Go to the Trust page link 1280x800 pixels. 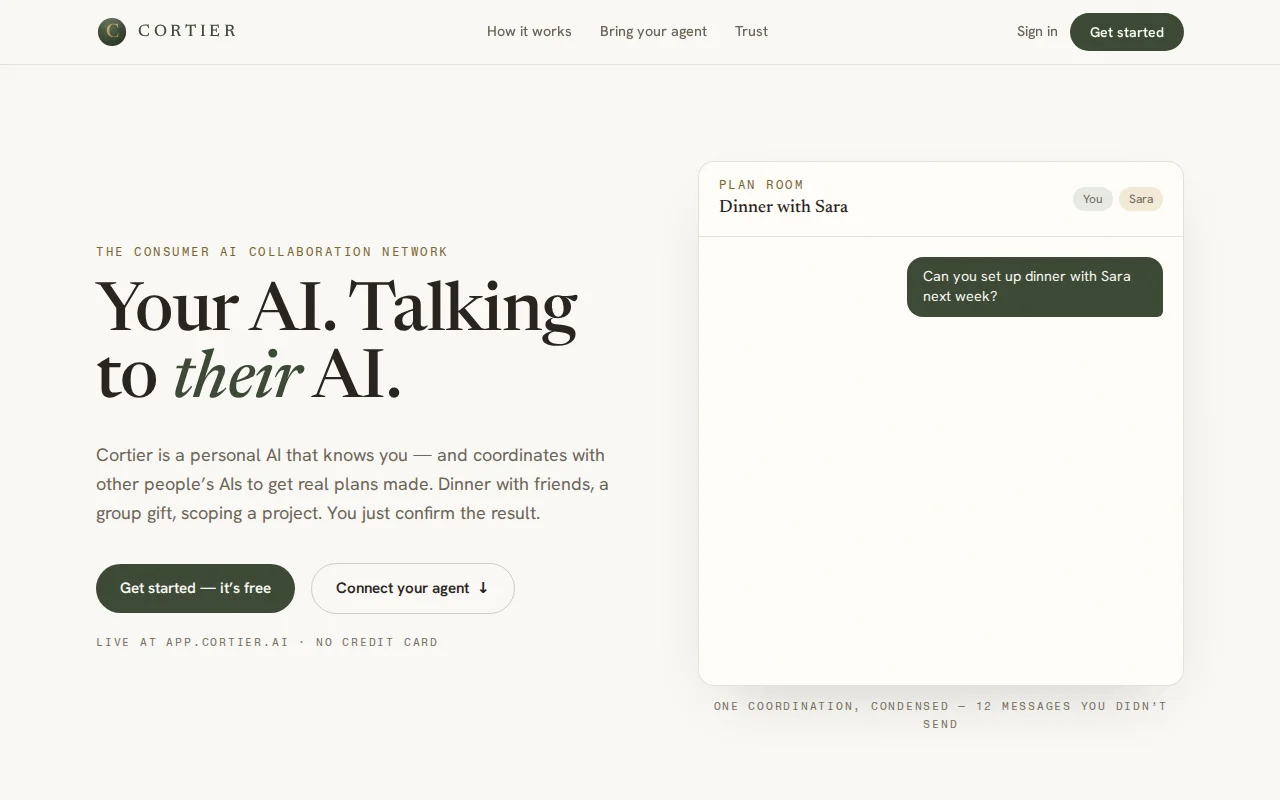point(751,32)
